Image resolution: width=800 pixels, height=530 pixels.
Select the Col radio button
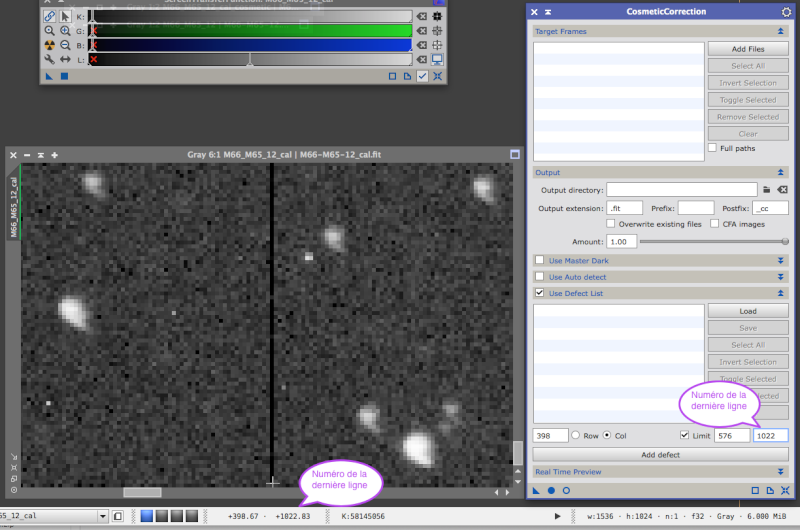[x=607, y=435]
